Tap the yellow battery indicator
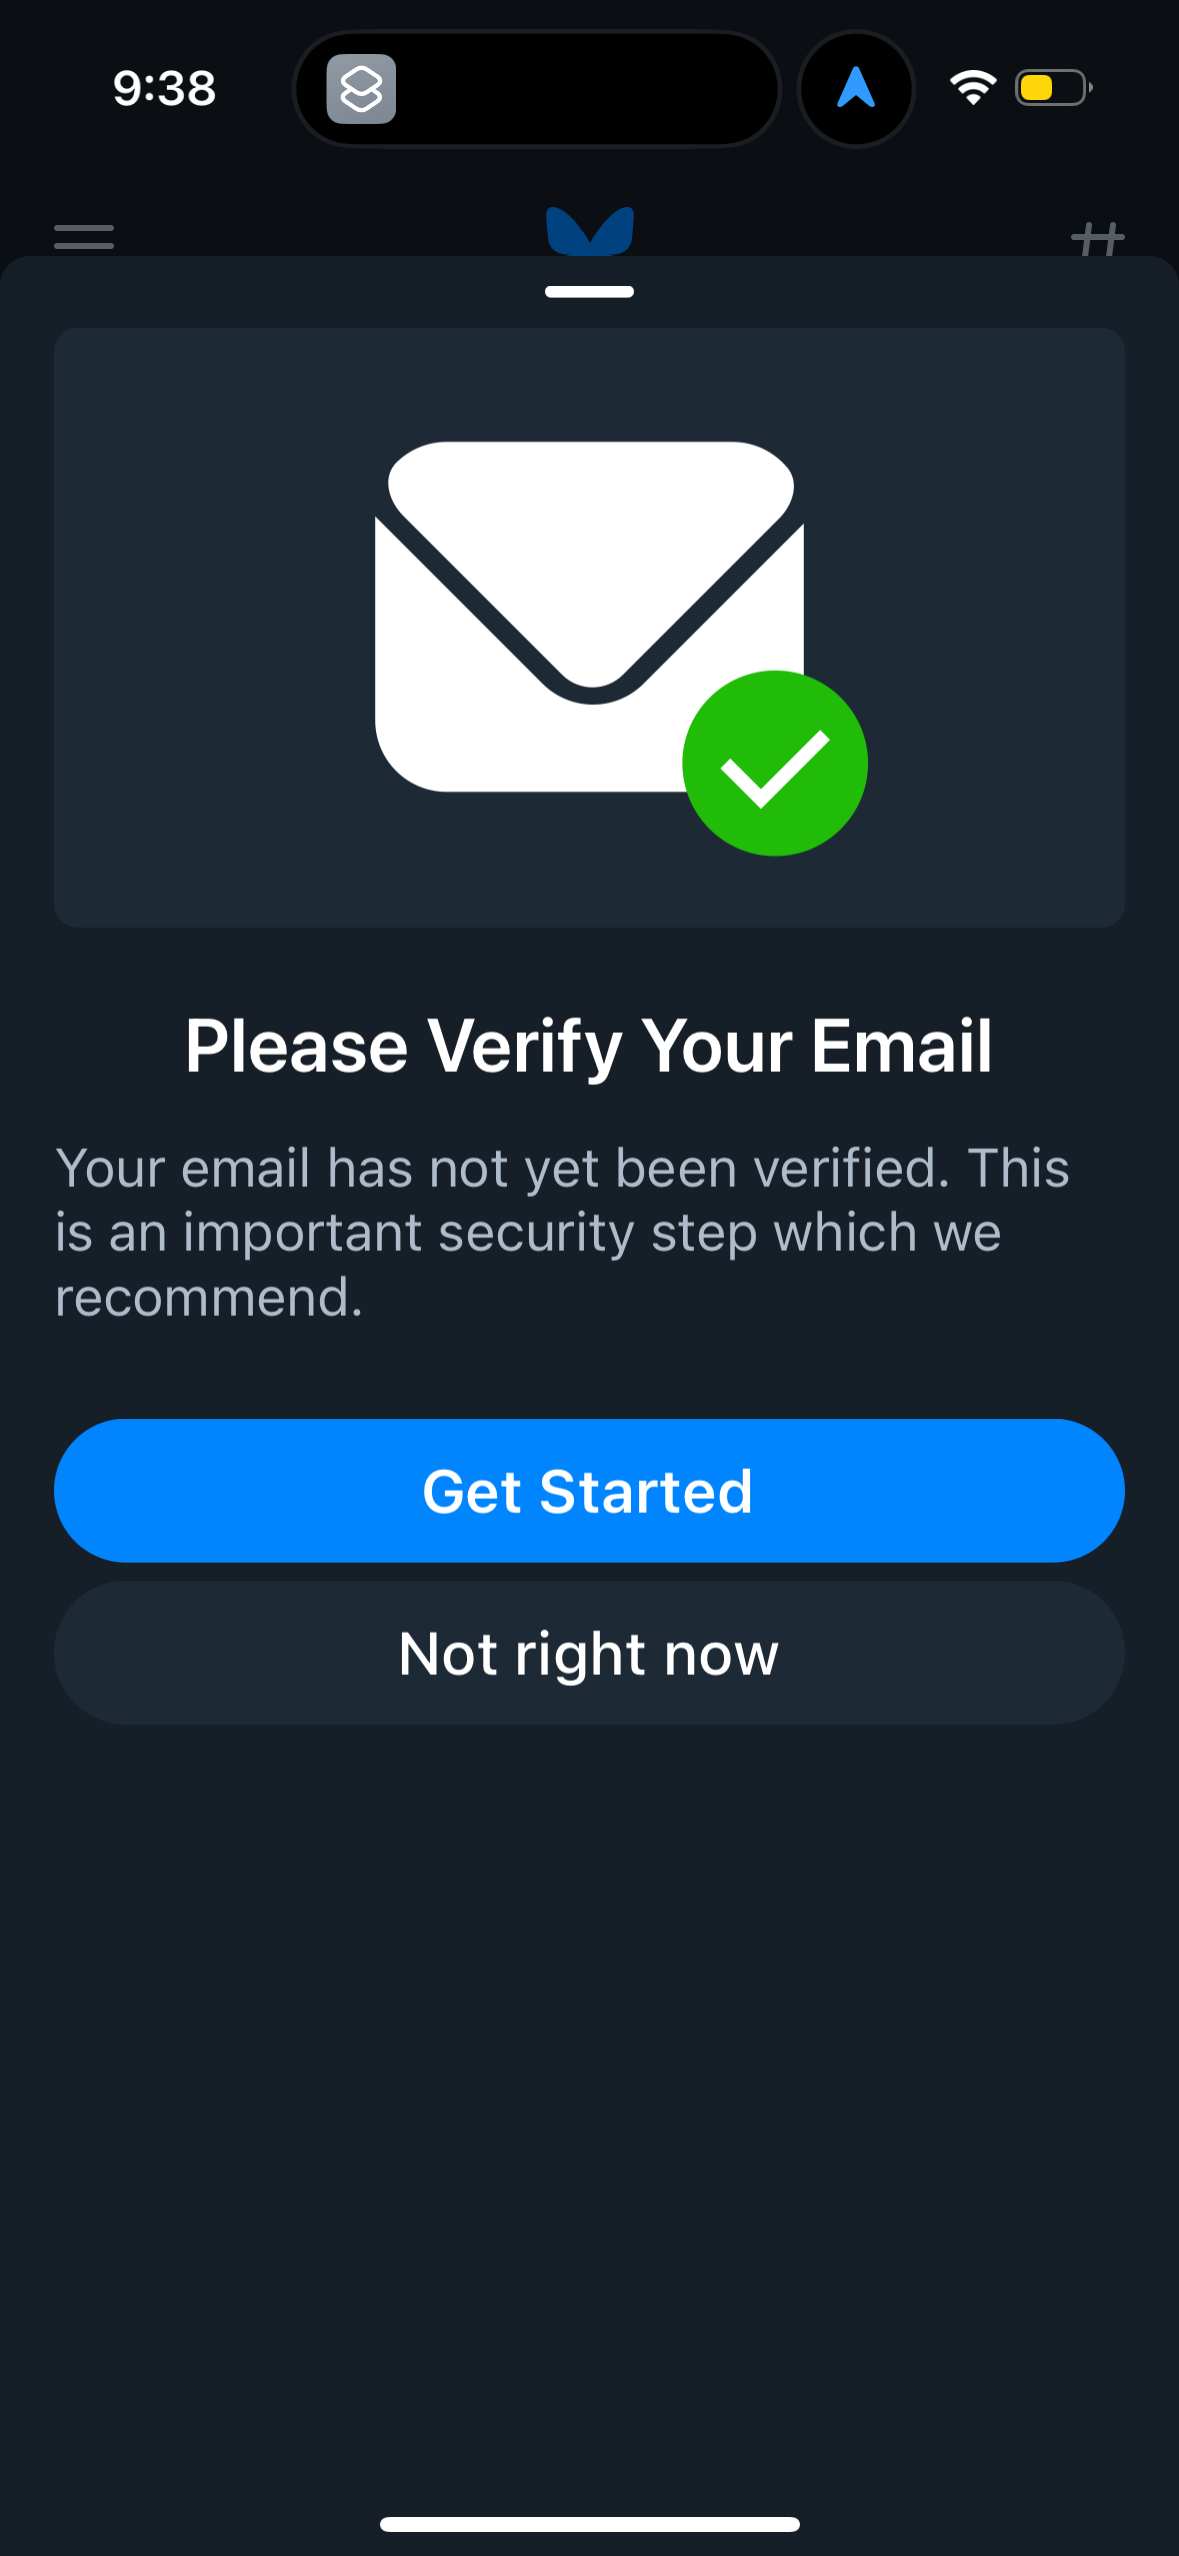 click(1049, 89)
